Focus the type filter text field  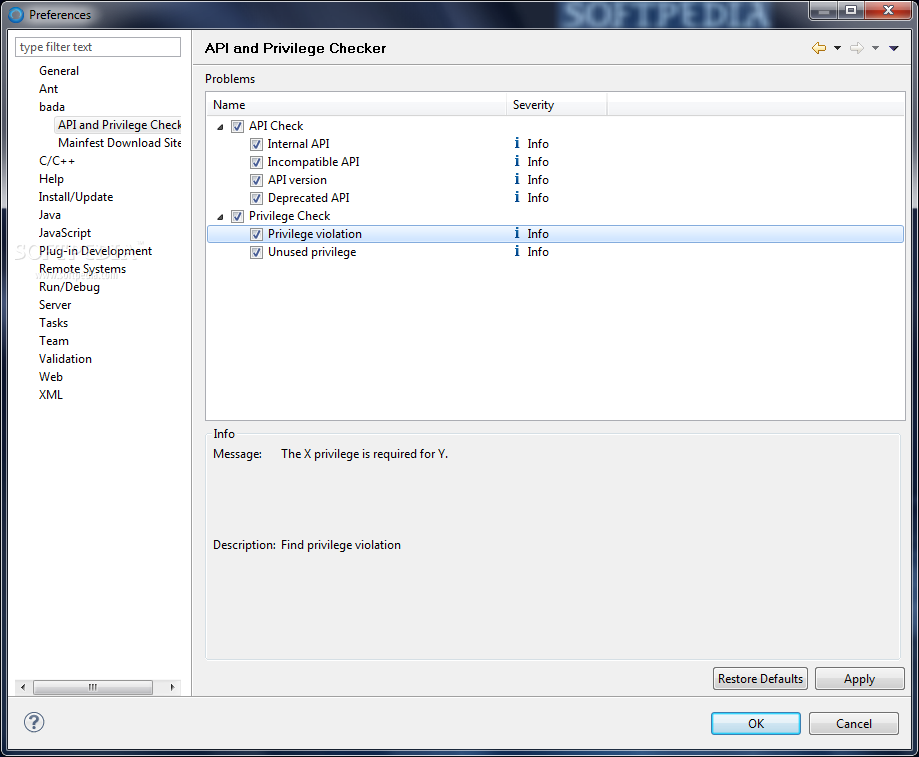[x=98, y=47]
